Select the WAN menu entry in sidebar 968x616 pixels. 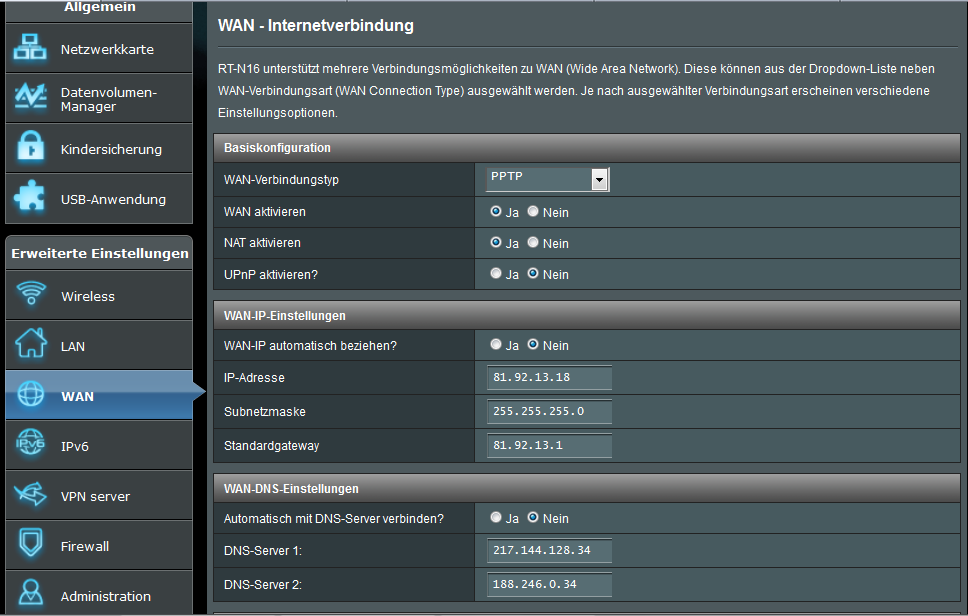click(77, 396)
